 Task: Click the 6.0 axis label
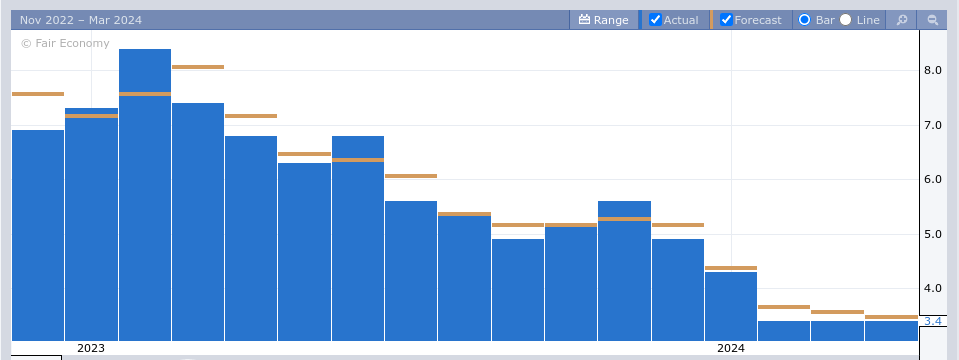[x=933, y=180]
